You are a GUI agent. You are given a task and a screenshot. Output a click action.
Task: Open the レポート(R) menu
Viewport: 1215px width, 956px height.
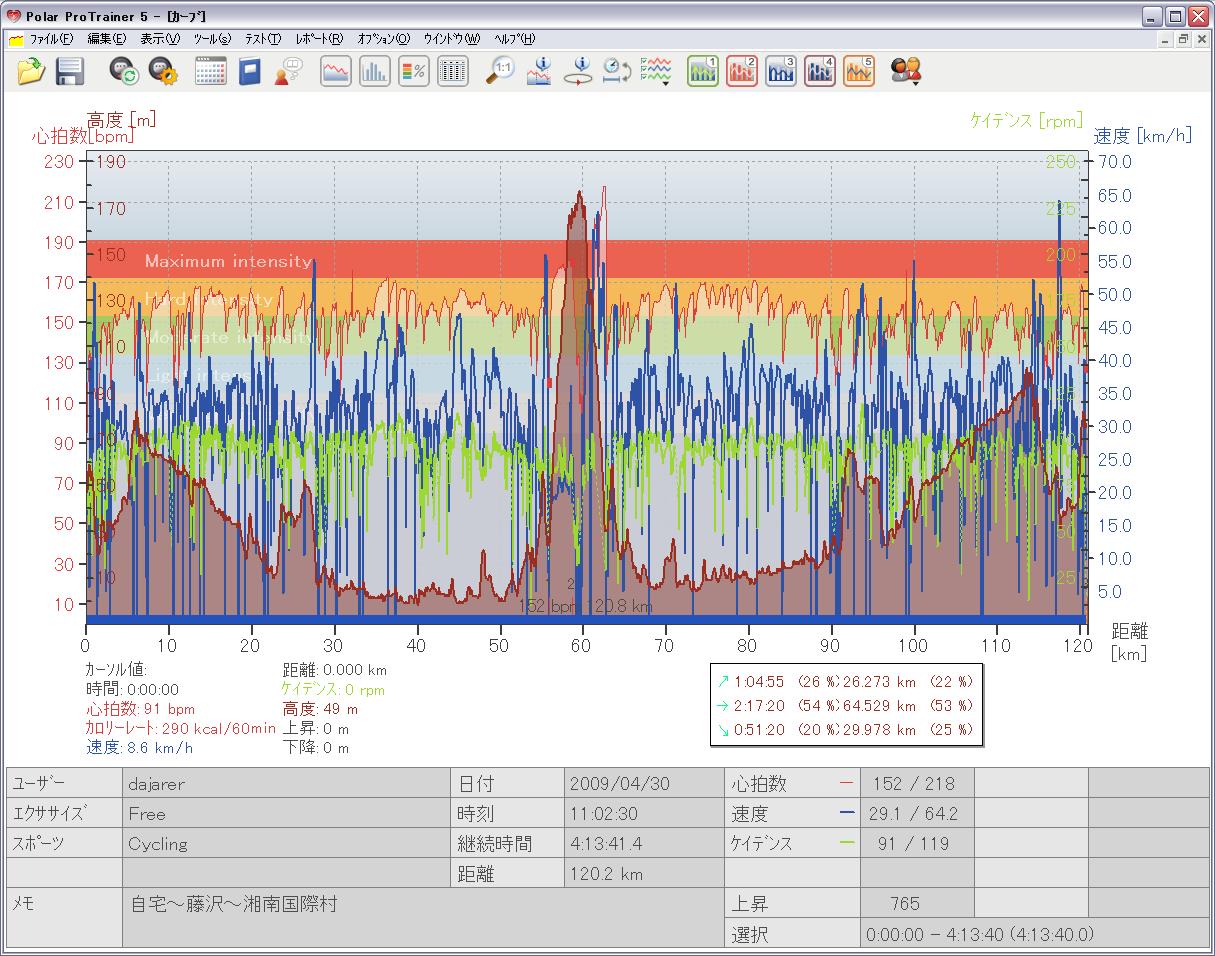coord(319,39)
